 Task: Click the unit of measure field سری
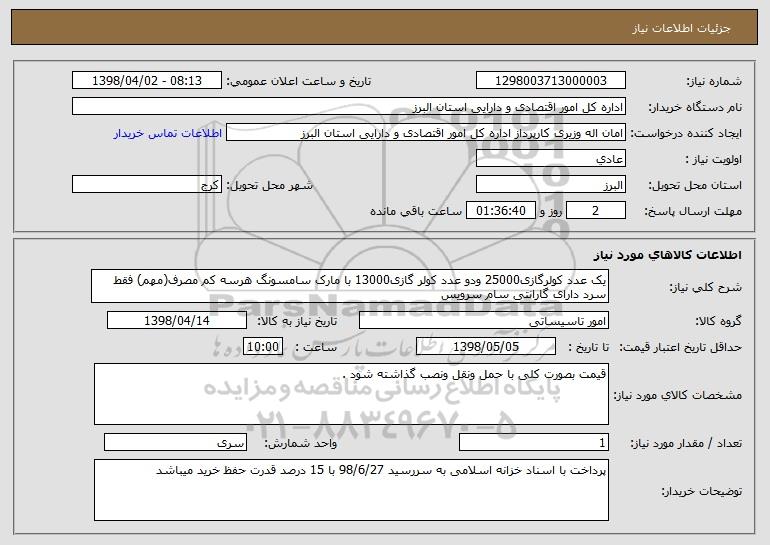175,442
